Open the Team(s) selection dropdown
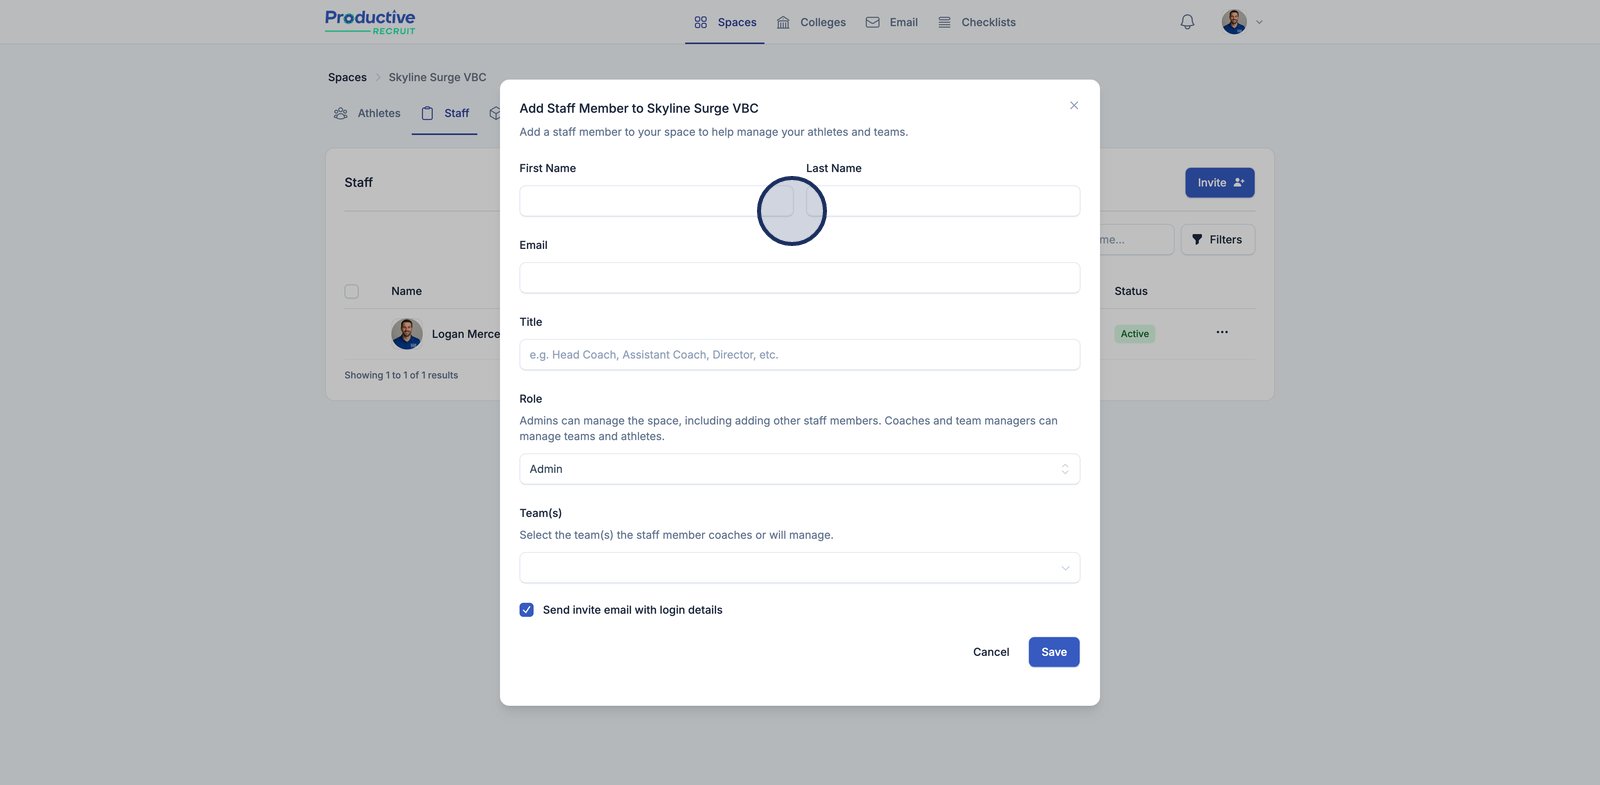1600x785 pixels. tap(799, 568)
